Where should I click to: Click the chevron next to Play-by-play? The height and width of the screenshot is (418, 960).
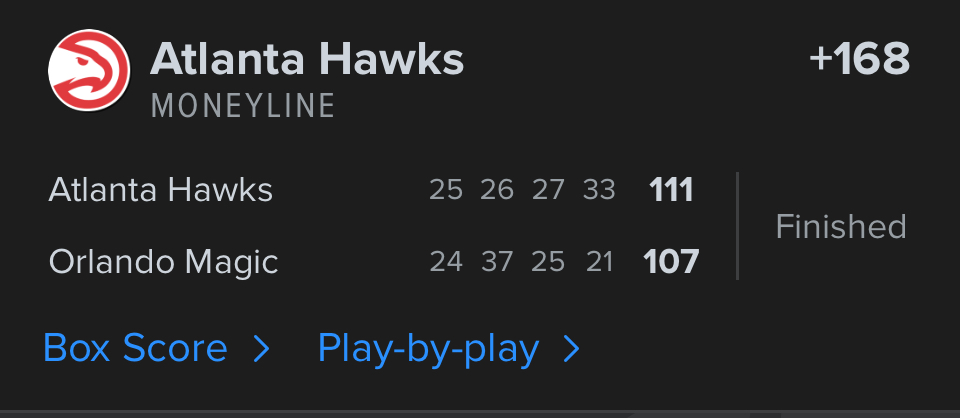571,349
